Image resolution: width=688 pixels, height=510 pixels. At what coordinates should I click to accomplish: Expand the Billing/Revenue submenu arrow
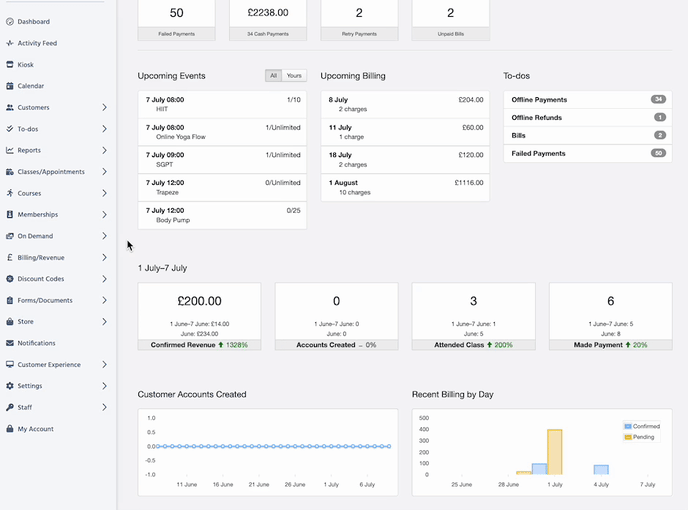[104, 257]
